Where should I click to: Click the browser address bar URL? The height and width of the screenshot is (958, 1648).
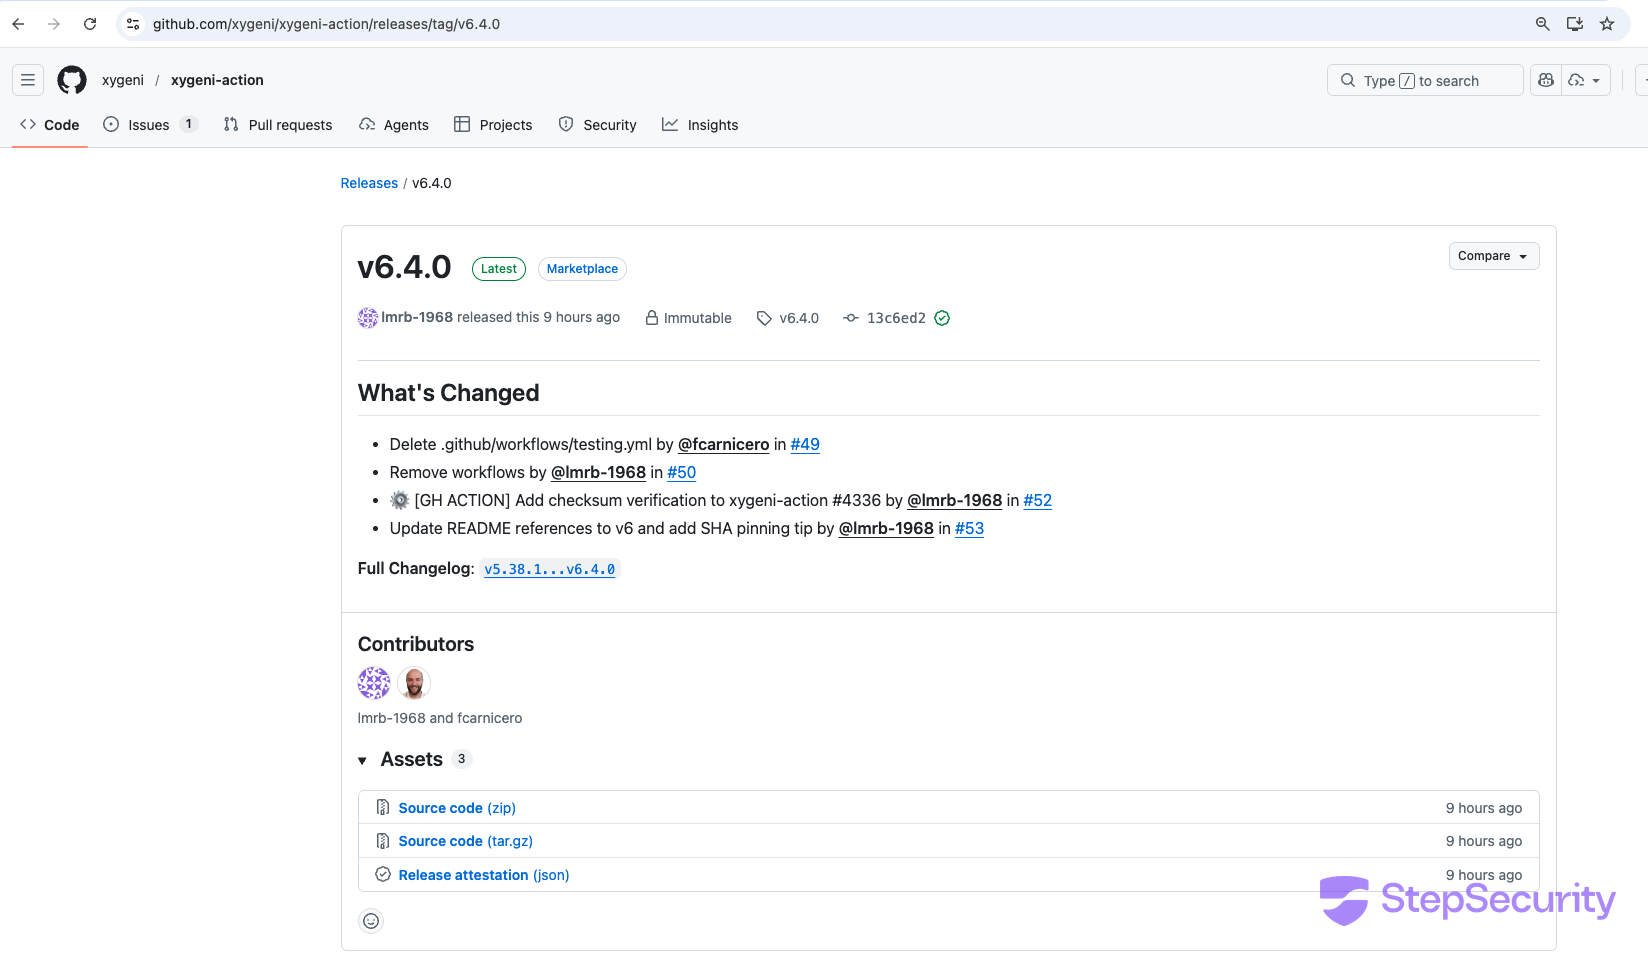click(x=326, y=24)
